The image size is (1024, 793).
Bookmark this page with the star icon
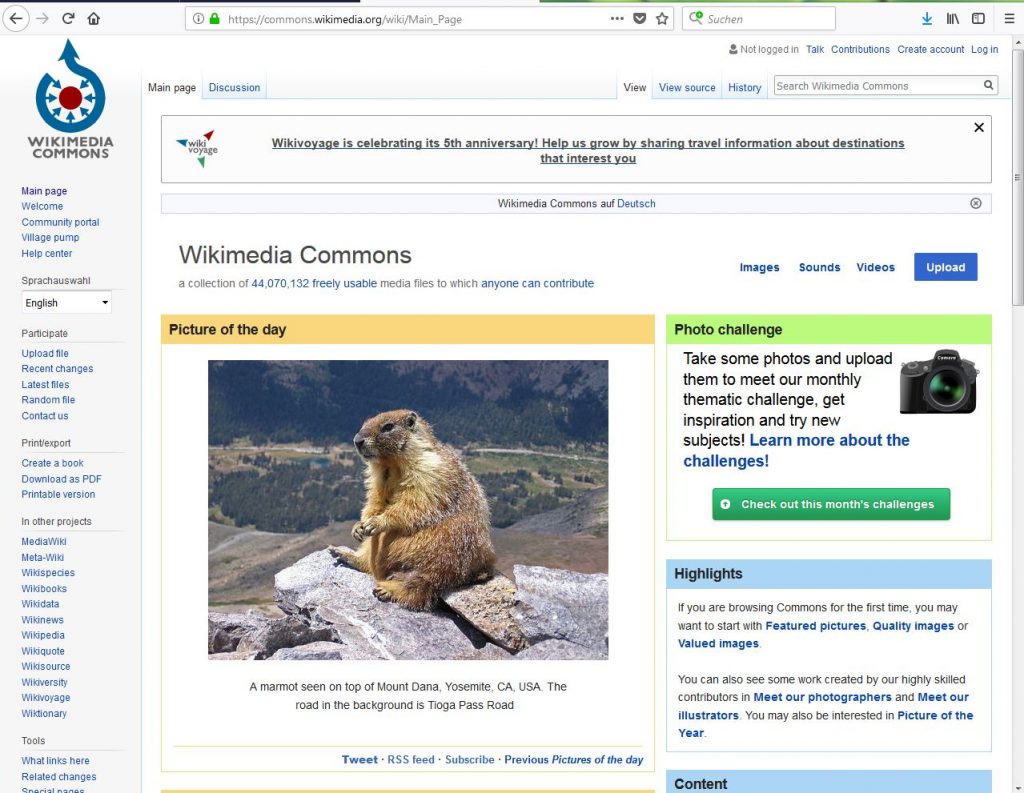click(x=662, y=19)
